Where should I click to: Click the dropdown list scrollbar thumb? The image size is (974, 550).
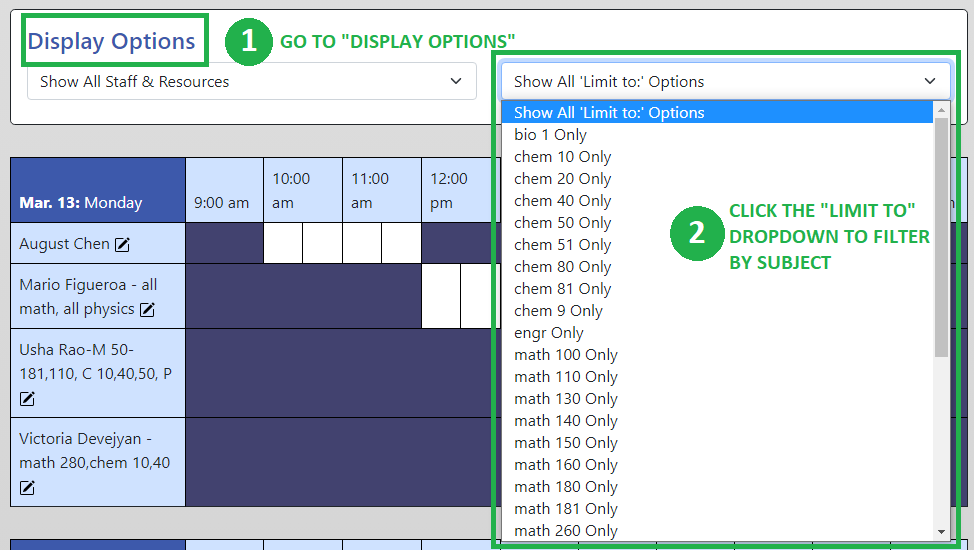pos(942,237)
